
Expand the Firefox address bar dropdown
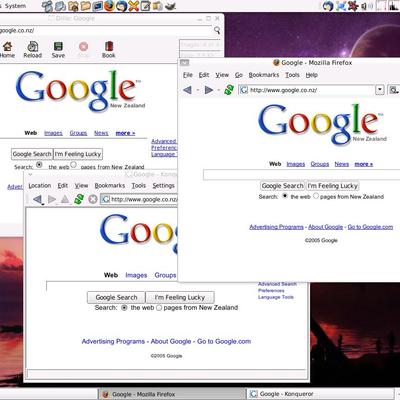(380, 90)
